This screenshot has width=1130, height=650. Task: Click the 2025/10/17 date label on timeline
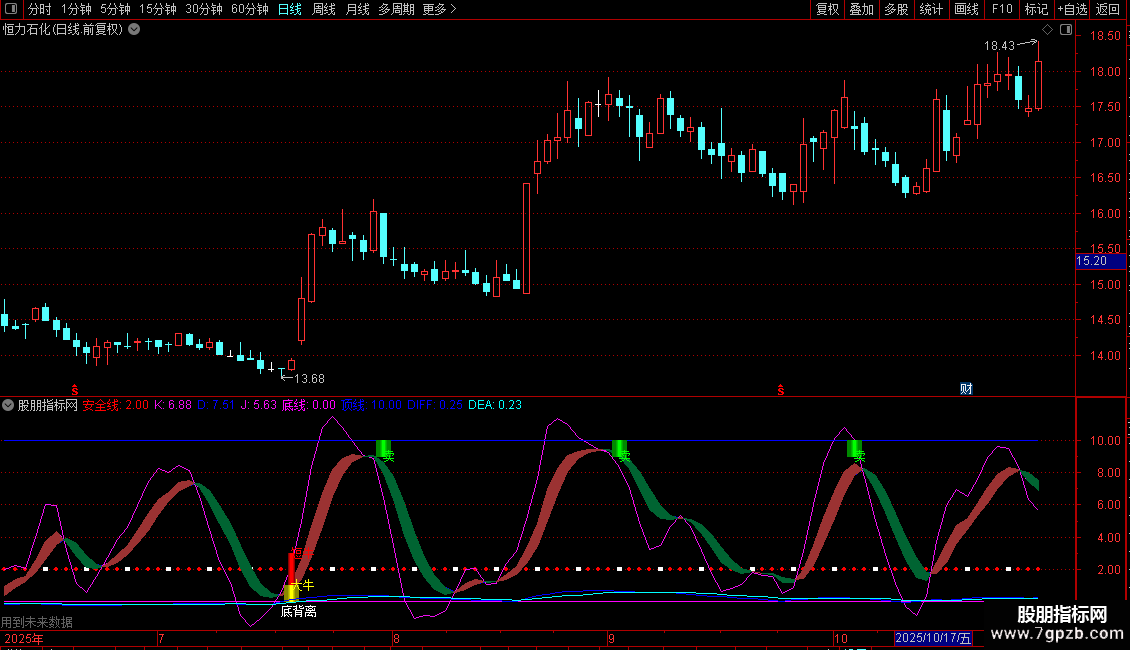[x=932, y=638]
